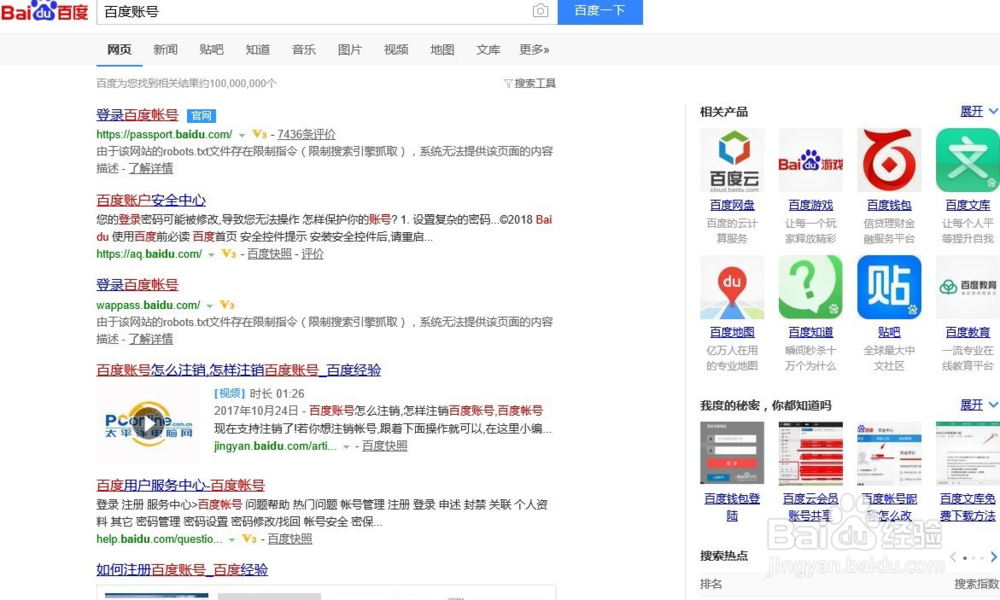Screen dimensions: 1000x600
Task: Expand dropdown arrow after wappass.baidu.com URL
Action: [x=209, y=305]
